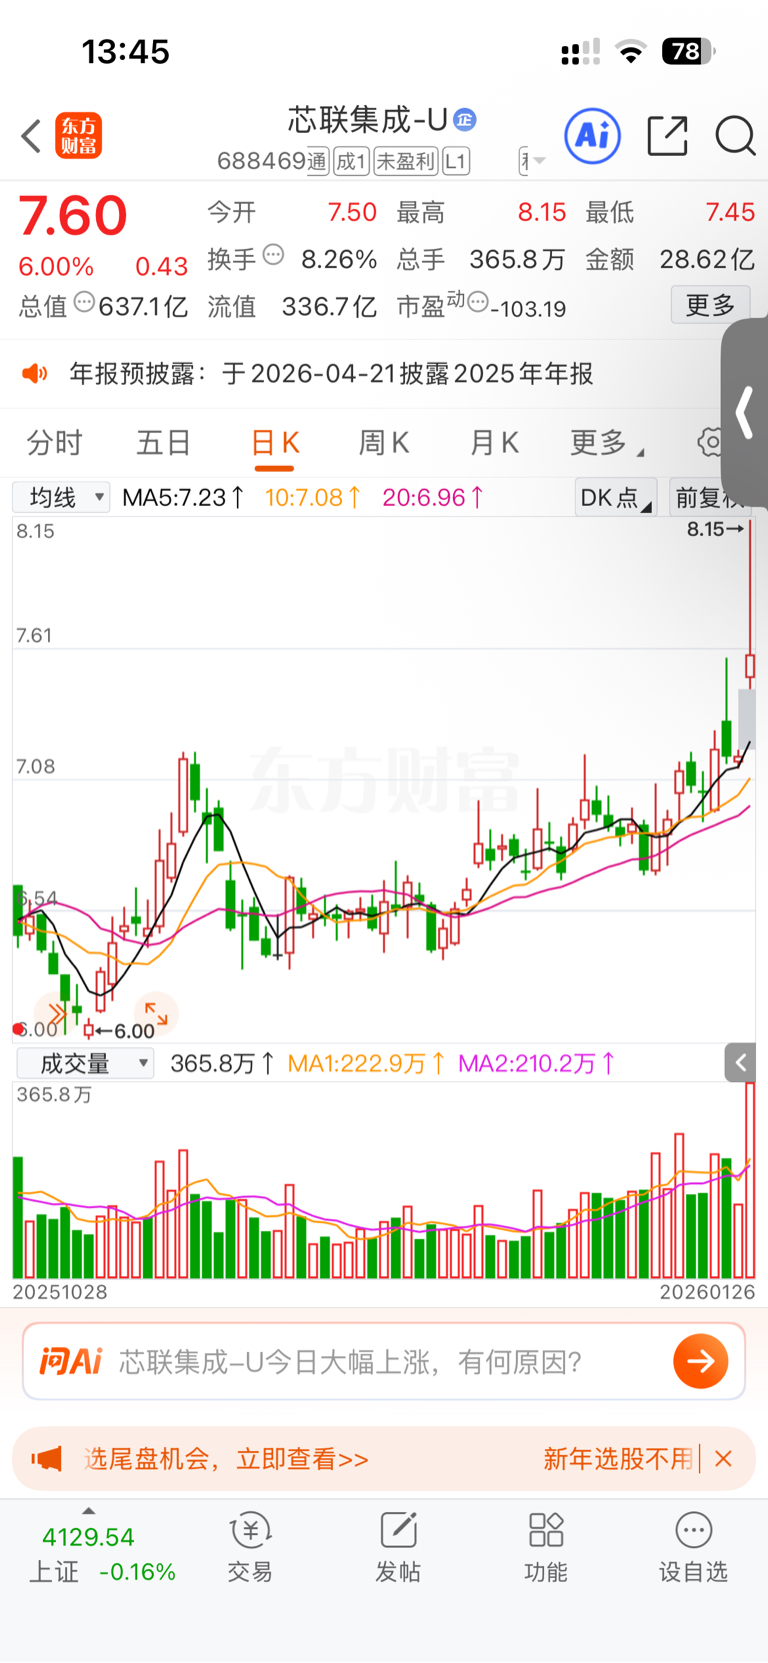Tap the MA1:222.9万 volume average
The width and height of the screenshot is (768, 1663).
[x=366, y=1063]
